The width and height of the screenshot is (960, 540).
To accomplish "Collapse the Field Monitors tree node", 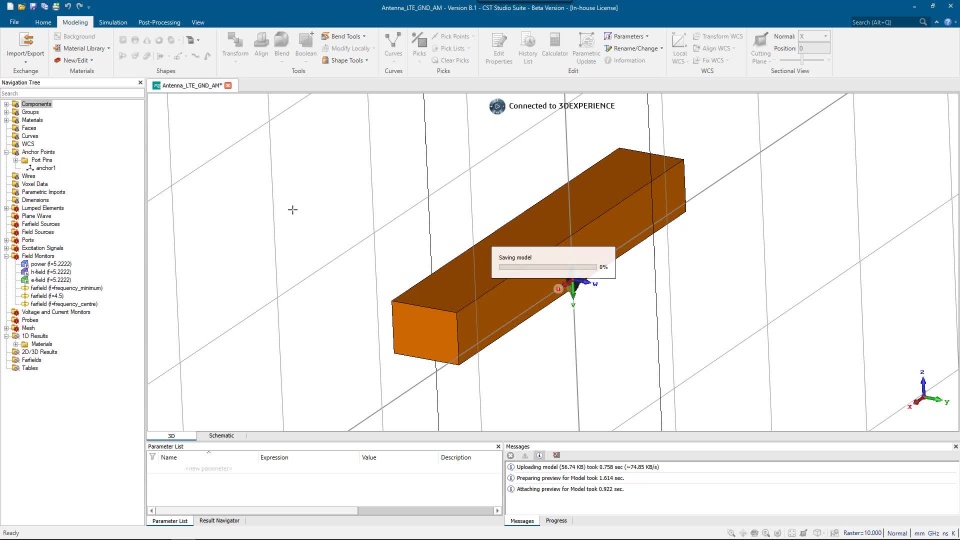I will (x=7, y=256).
